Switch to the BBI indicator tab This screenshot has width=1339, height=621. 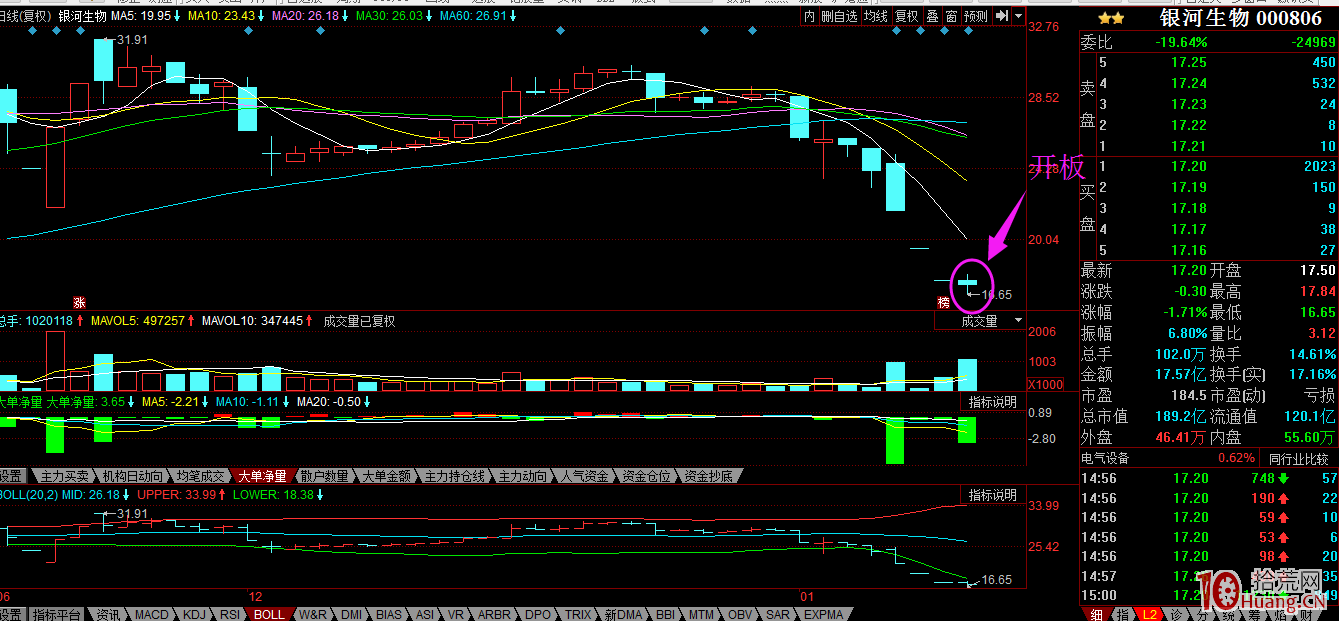(x=667, y=614)
